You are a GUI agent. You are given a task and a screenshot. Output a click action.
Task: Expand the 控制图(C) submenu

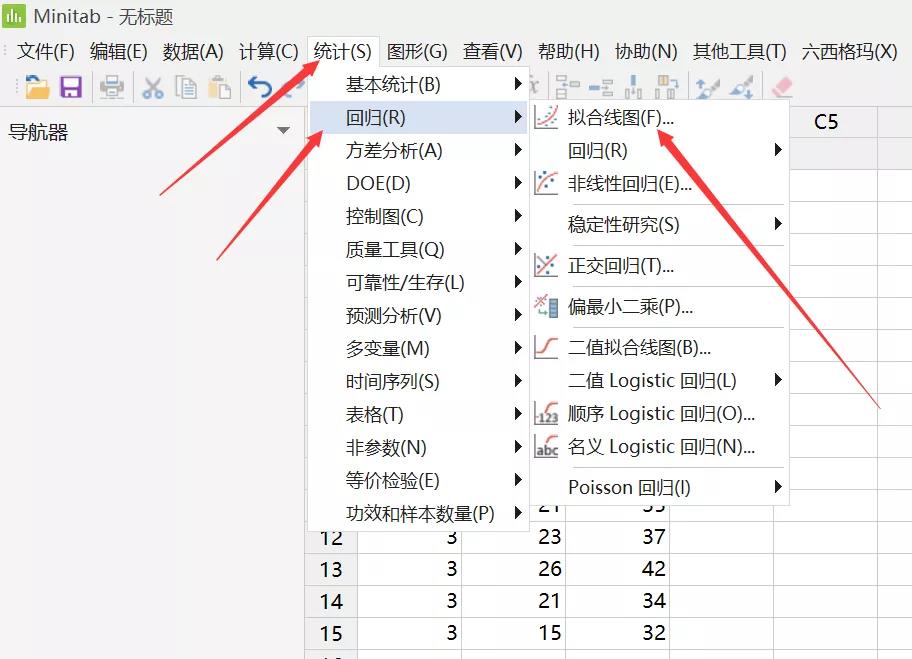point(418,216)
